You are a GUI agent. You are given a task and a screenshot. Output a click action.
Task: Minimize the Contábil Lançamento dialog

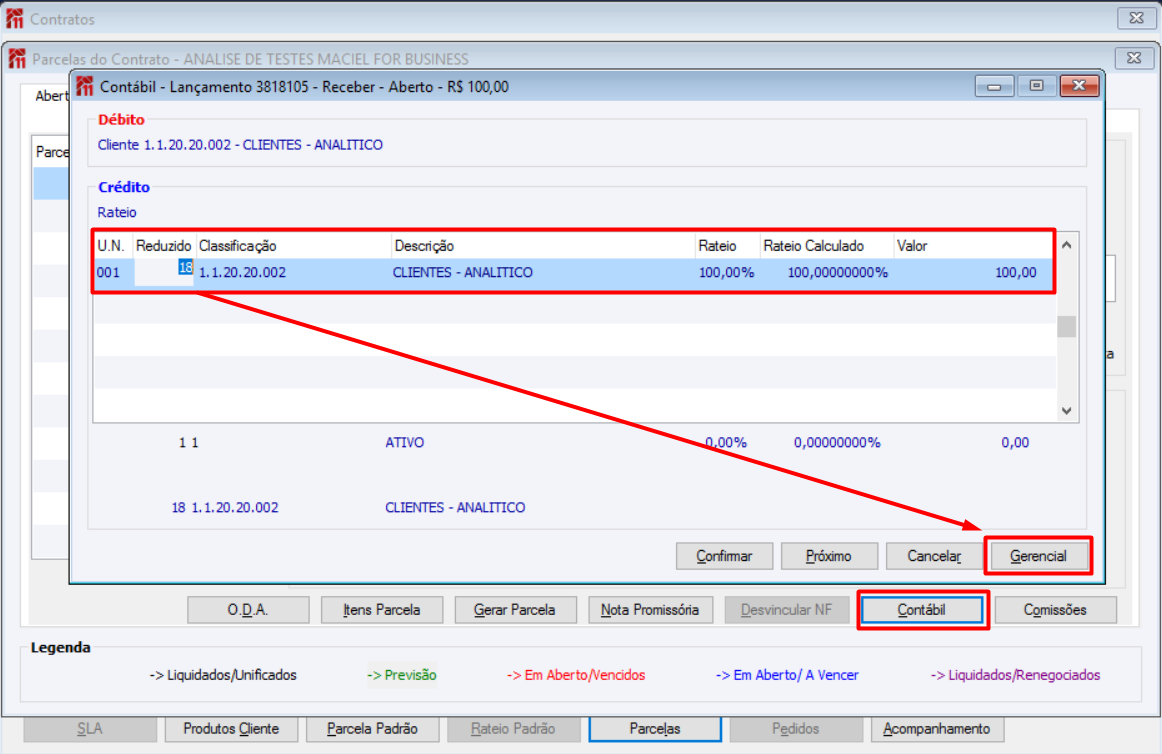click(x=994, y=87)
